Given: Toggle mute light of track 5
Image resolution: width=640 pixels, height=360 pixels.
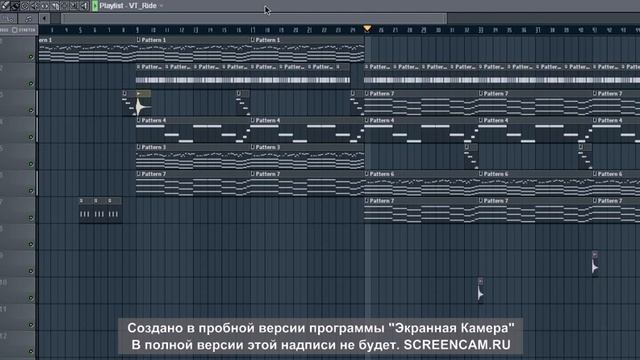Looking at the screenshot, I should [31, 164].
